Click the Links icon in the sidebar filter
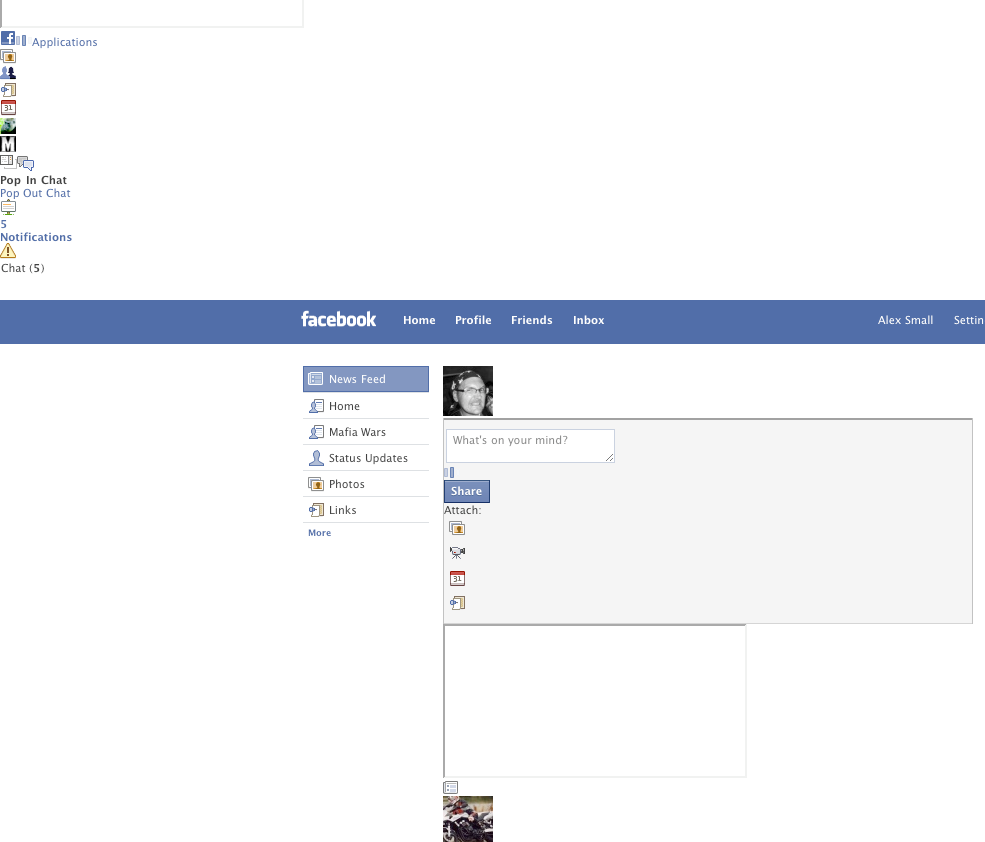 tap(316, 510)
